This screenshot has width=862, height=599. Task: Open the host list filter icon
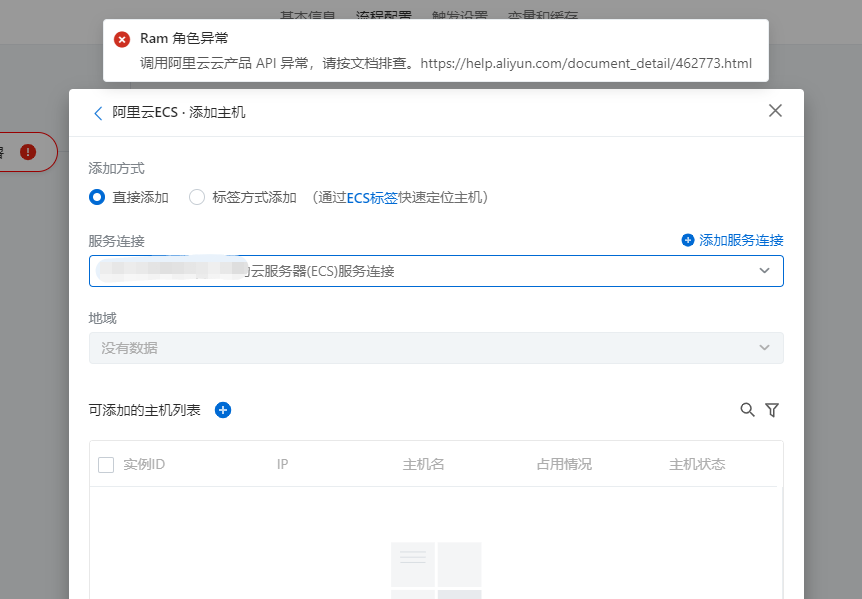coord(772,409)
